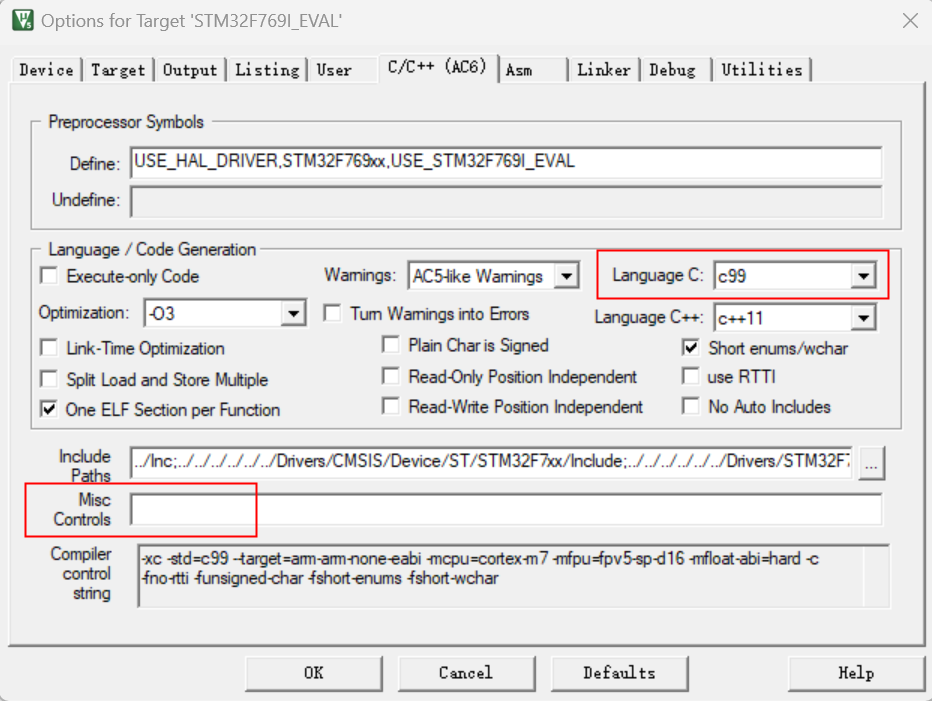Open the Language C dropdown
This screenshot has height=701, width=932.
(863, 277)
